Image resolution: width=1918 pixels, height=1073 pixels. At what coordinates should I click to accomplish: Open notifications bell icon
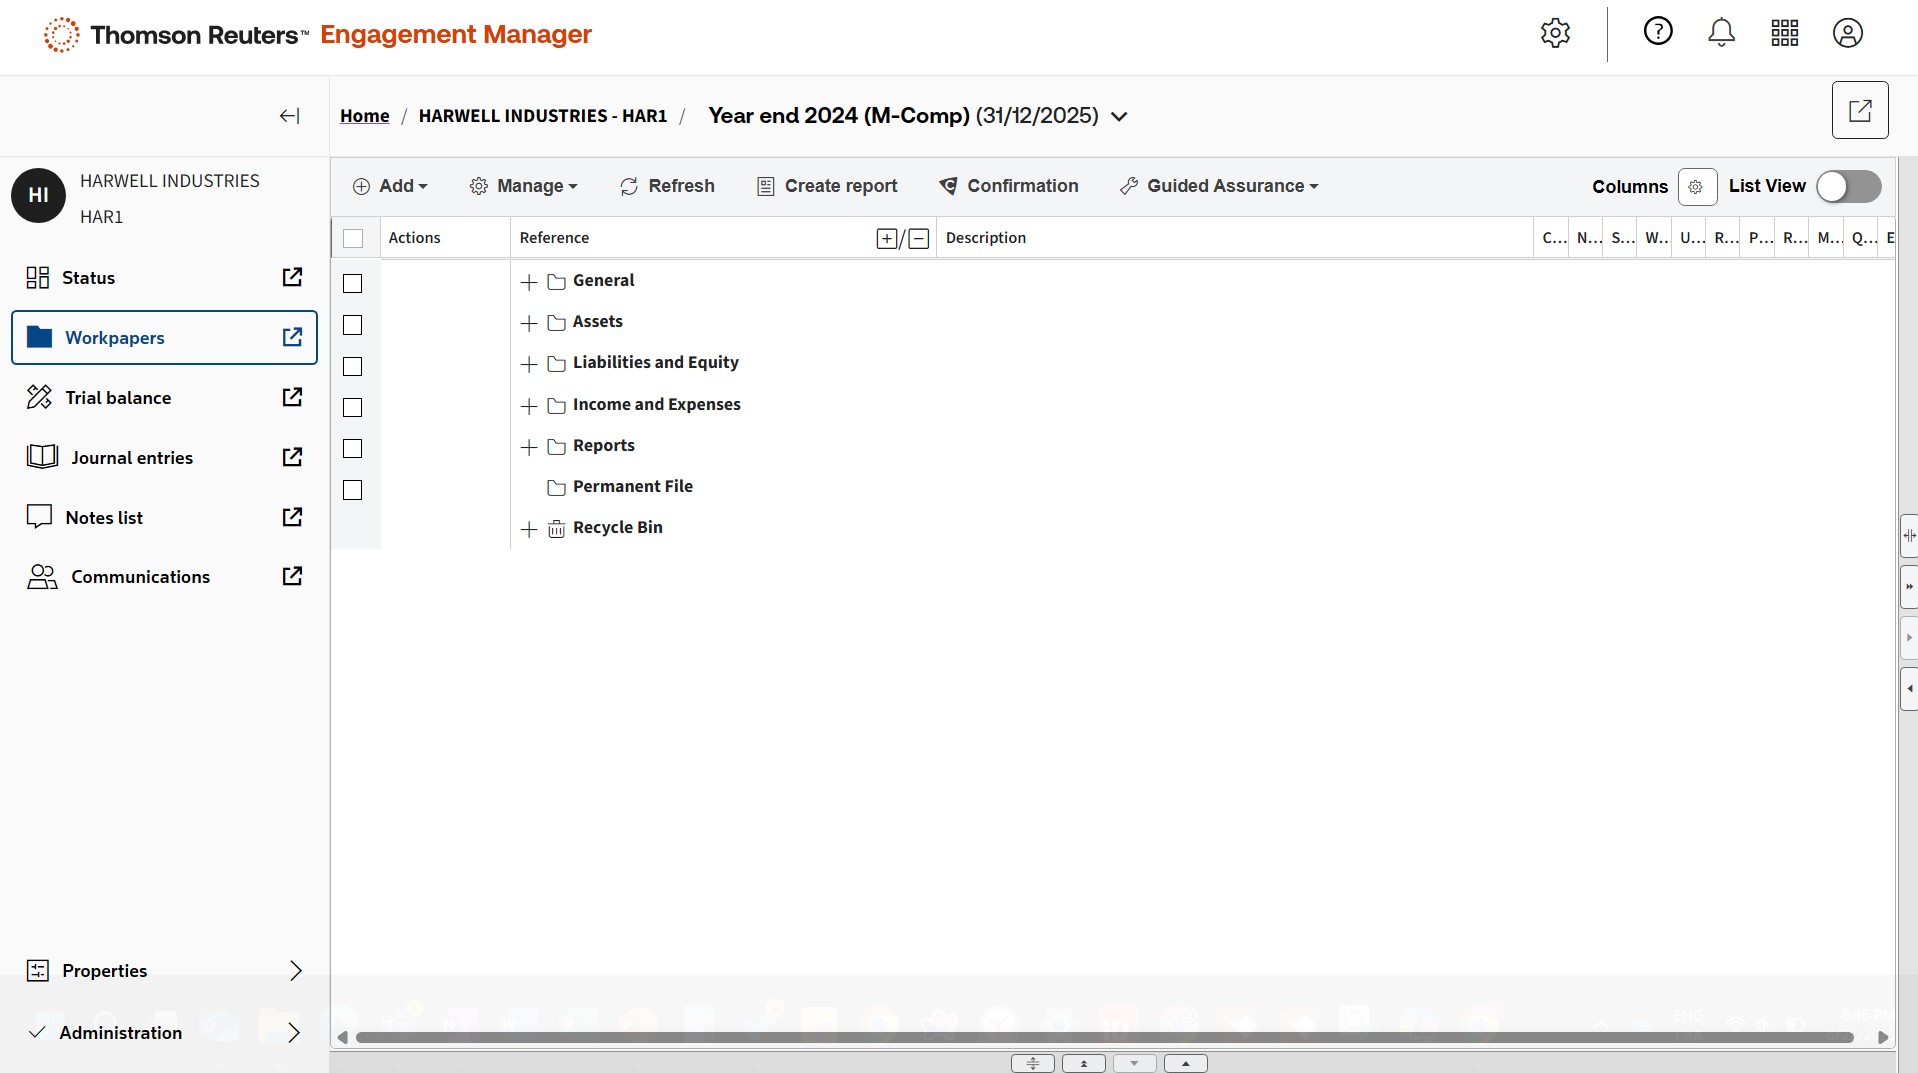(1721, 33)
